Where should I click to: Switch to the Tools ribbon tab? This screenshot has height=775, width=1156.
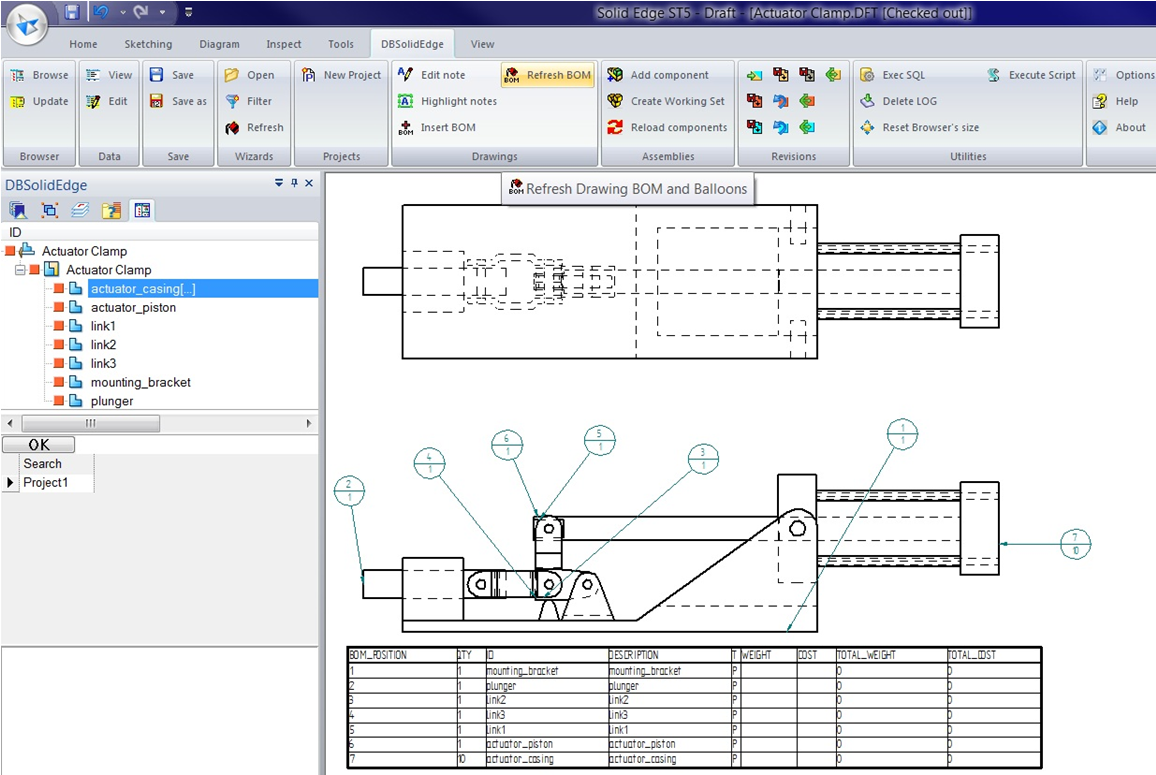(x=341, y=44)
